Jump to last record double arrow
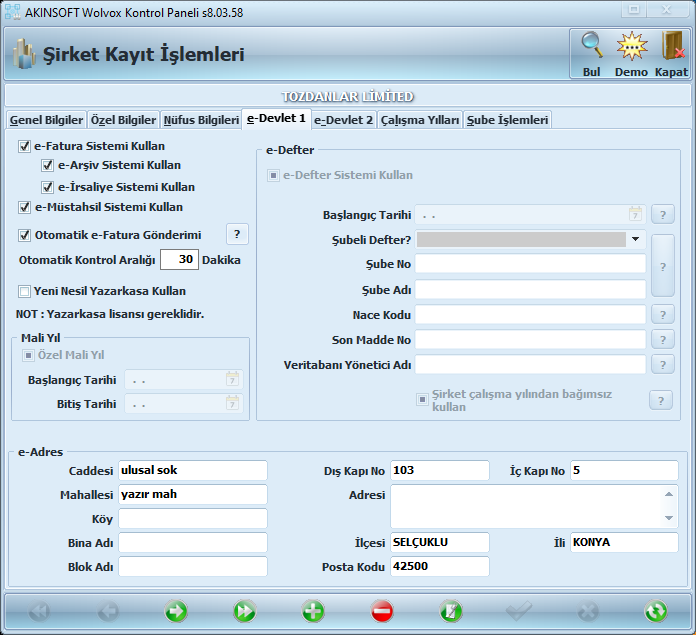The width and height of the screenshot is (696, 635). coord(245,611)
